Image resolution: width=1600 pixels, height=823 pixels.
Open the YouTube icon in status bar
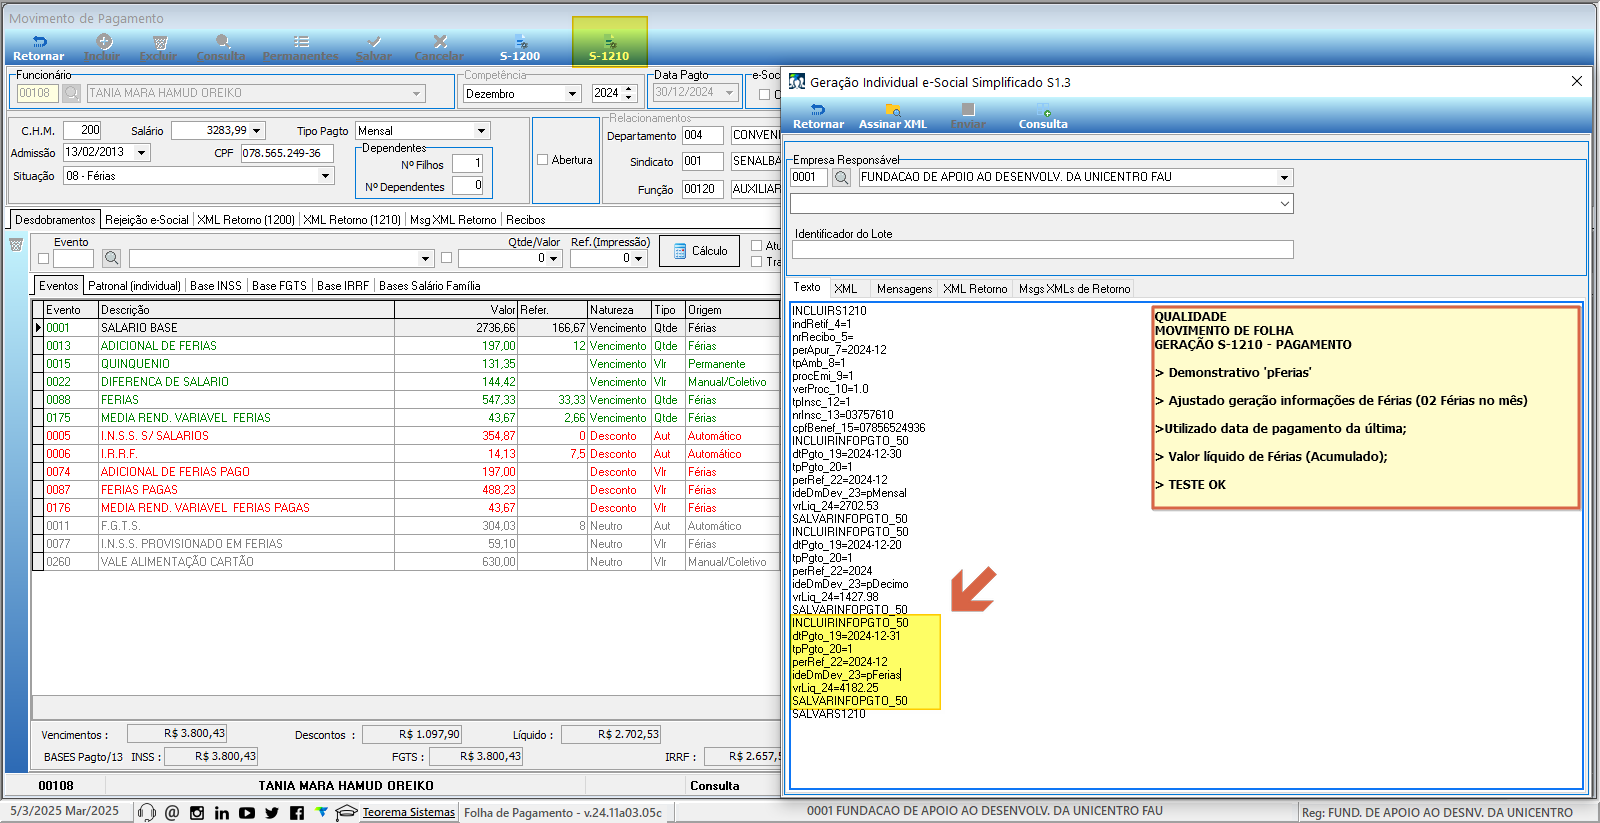(x=247, y=812)
